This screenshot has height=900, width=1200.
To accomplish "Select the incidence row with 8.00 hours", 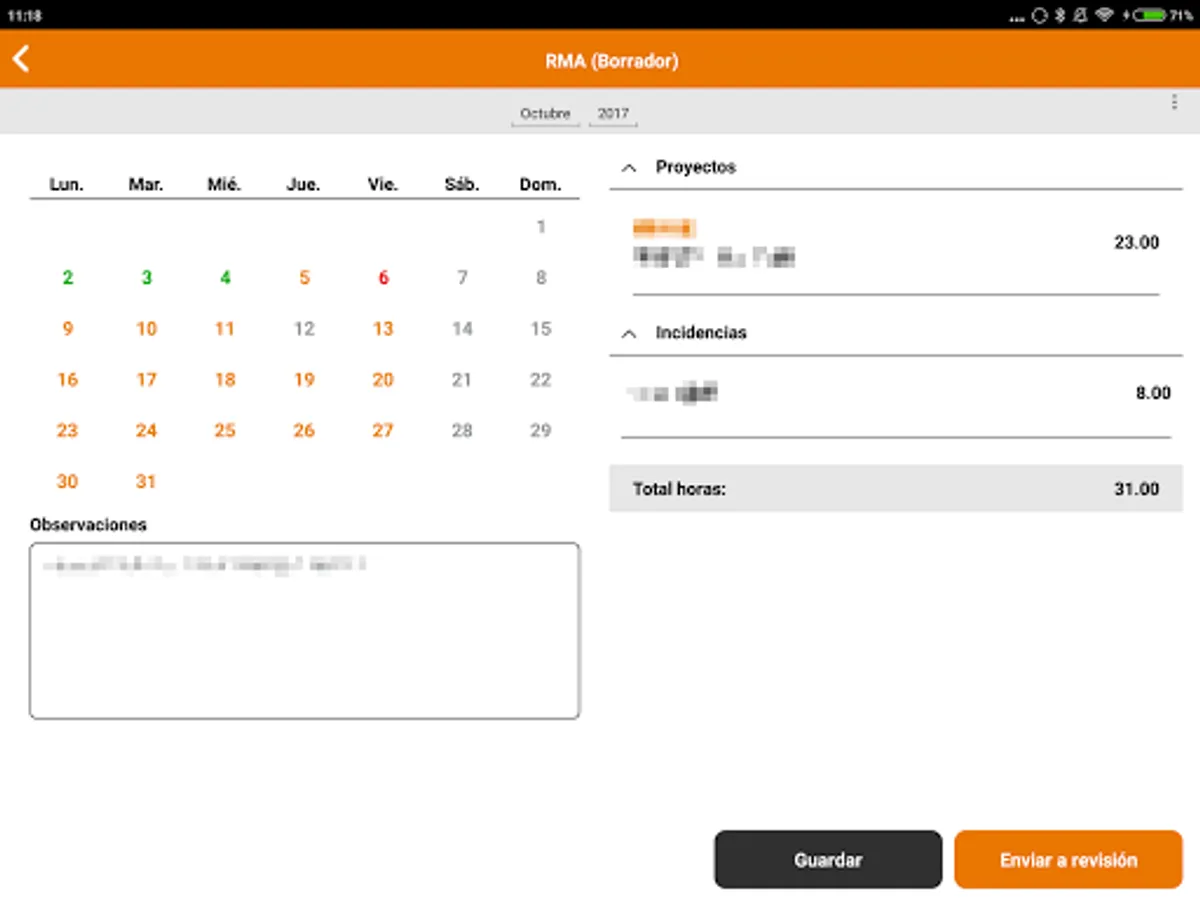I will tap(896, 393).
